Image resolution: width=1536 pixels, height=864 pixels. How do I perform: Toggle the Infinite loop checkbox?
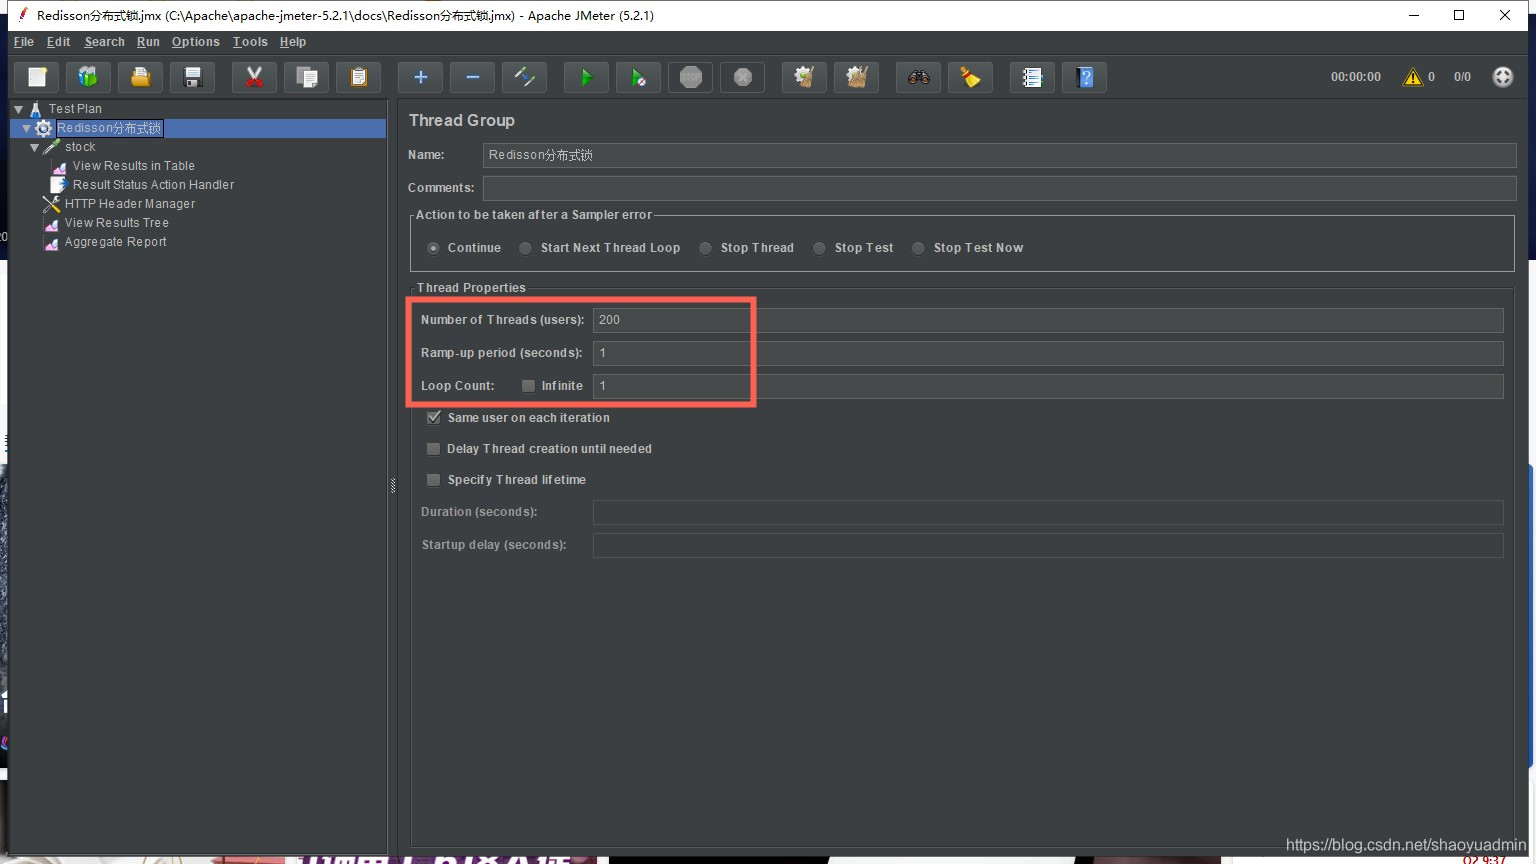pyautogui.click(x=528, y=386)
